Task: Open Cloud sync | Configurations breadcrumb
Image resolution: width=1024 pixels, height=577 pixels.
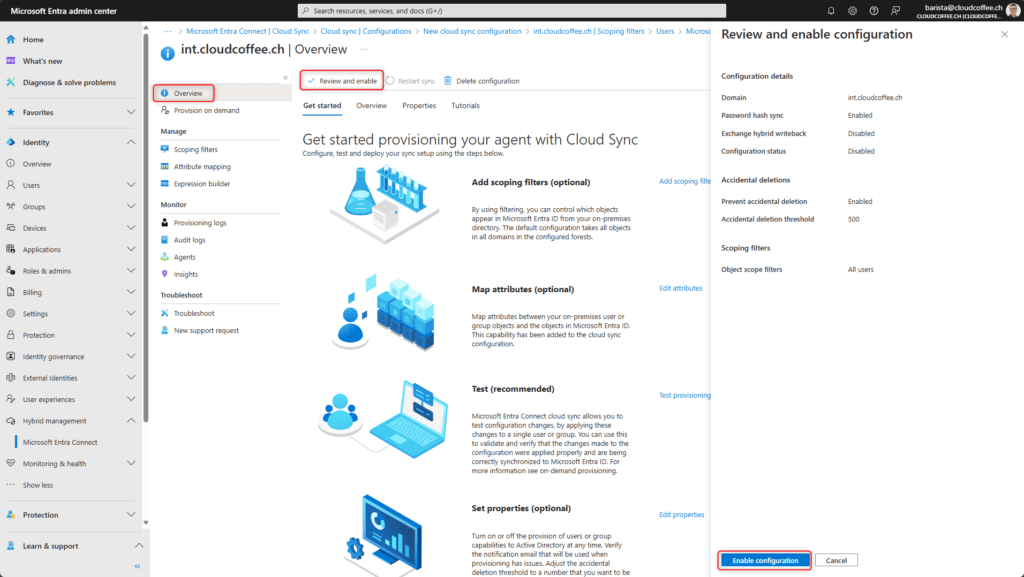Action: coord(366,31)
